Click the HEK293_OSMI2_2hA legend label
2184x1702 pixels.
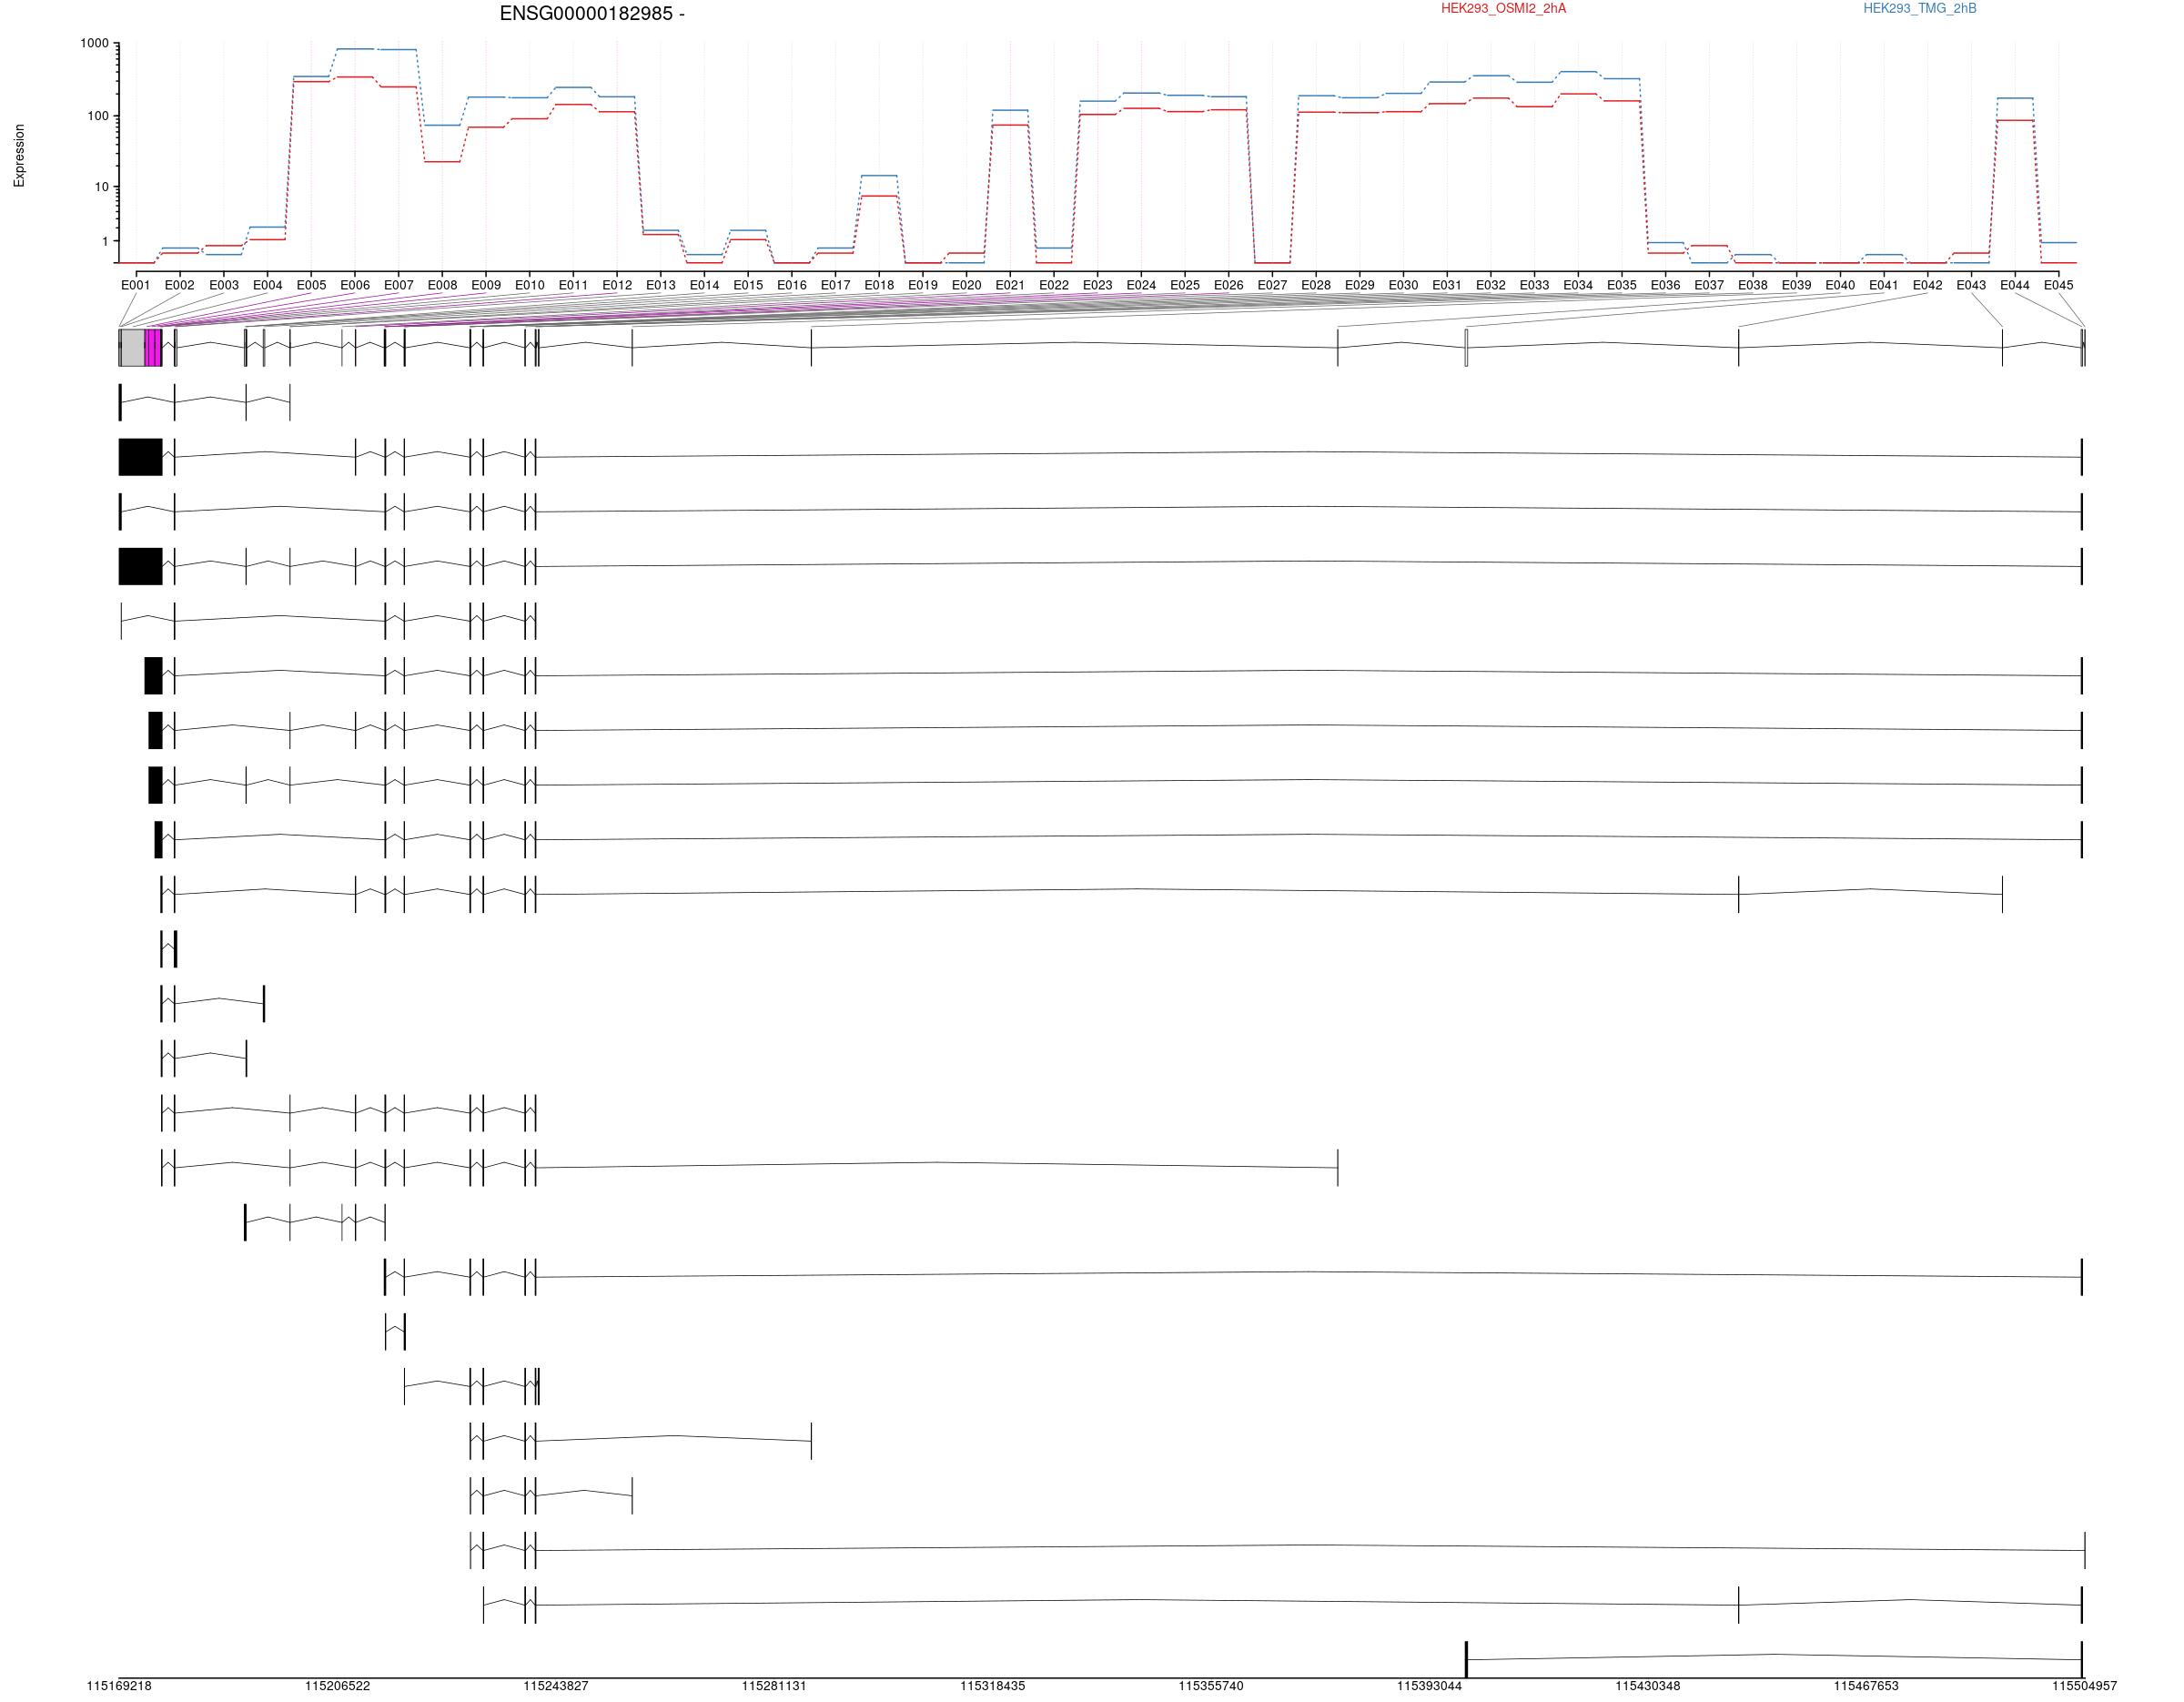pyautogui.click(x=1503, y=9)
